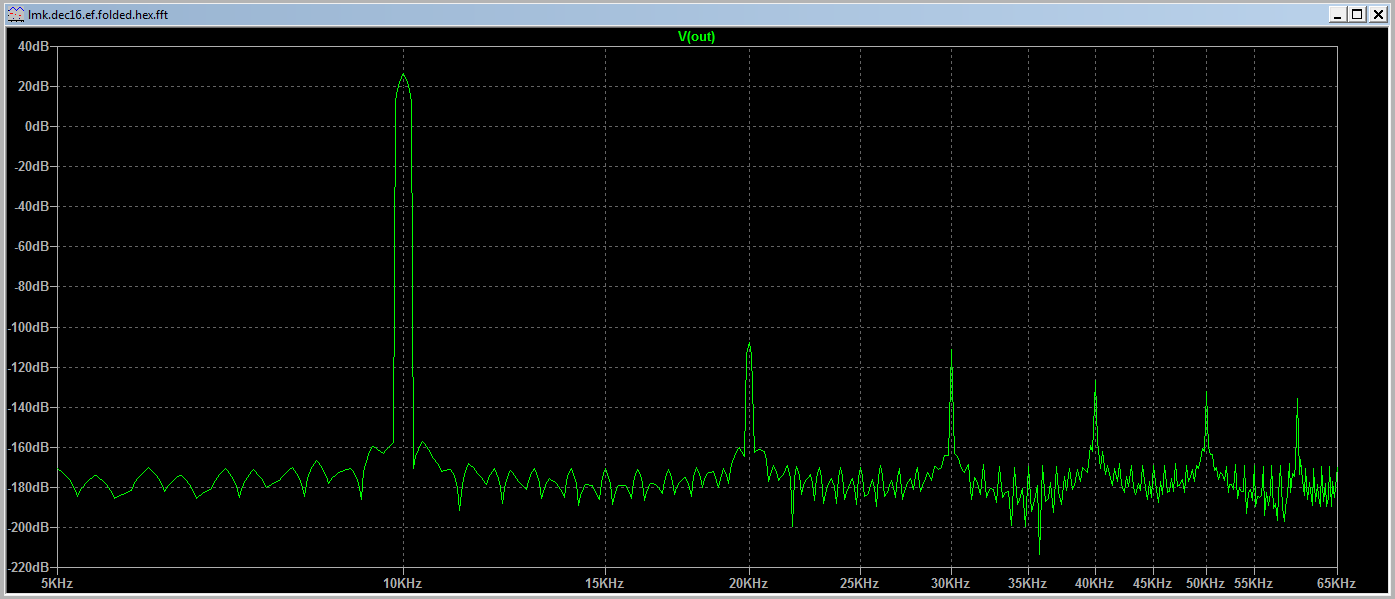Click the -80dB vertical axis label
Image resolution: width=1395 pixels, height=599 pixels.
pos(32,286)
